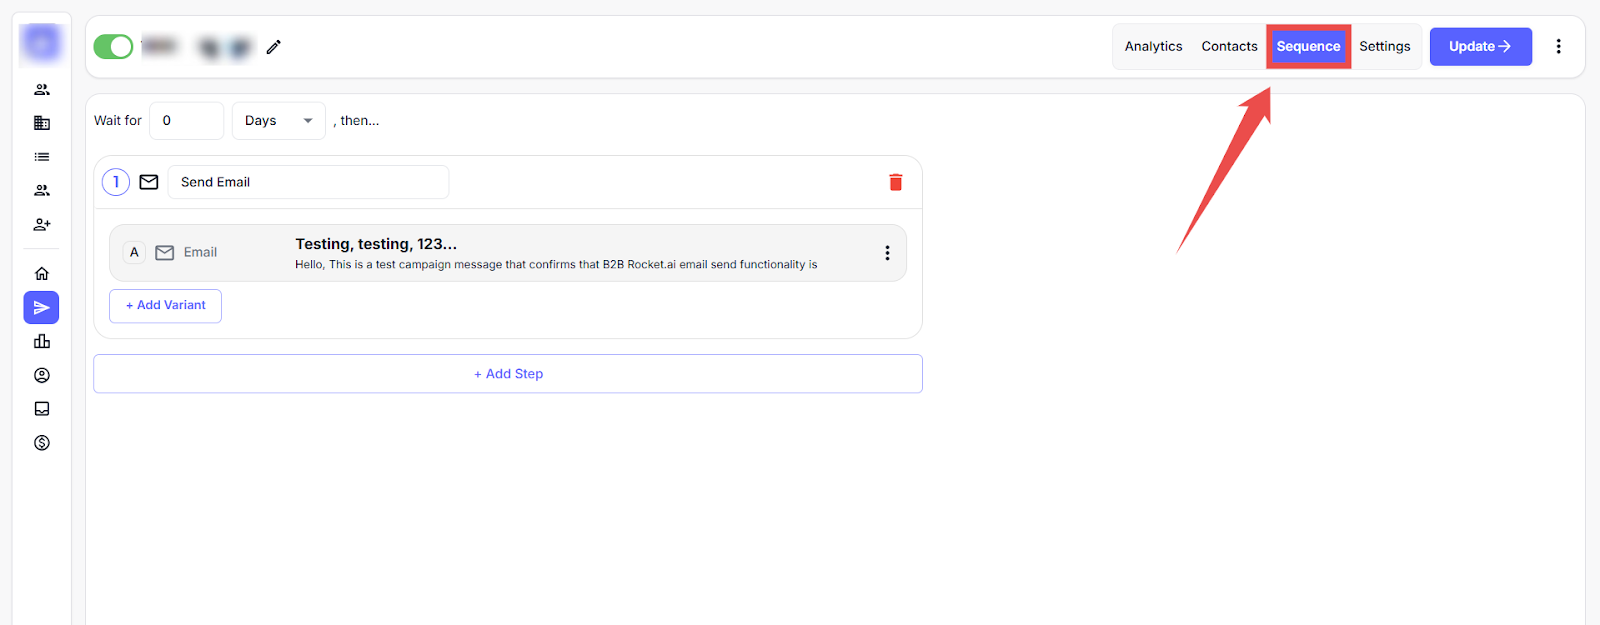1600x625 pixels.
Task: Click the pencil icon to rename campaign
Action: tap(273, 47)
